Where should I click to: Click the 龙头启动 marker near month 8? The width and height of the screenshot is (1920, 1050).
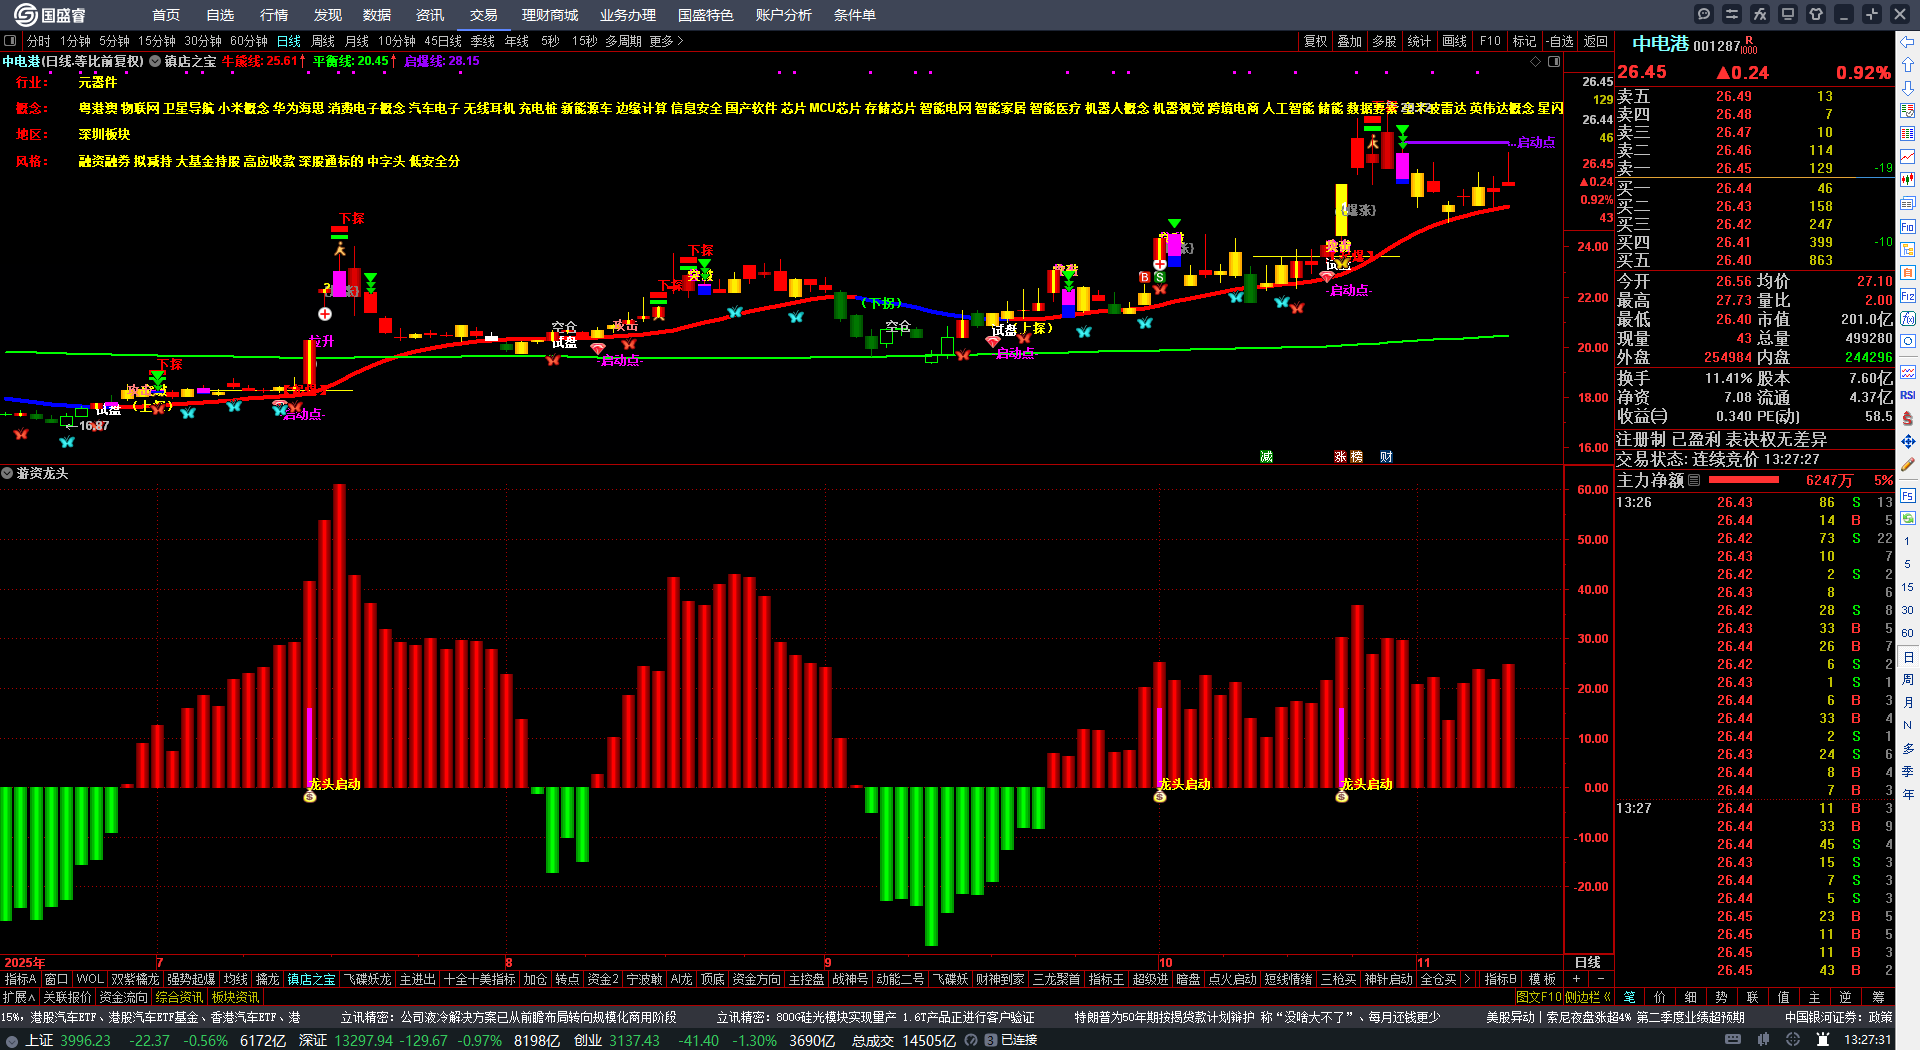(334, 784)
